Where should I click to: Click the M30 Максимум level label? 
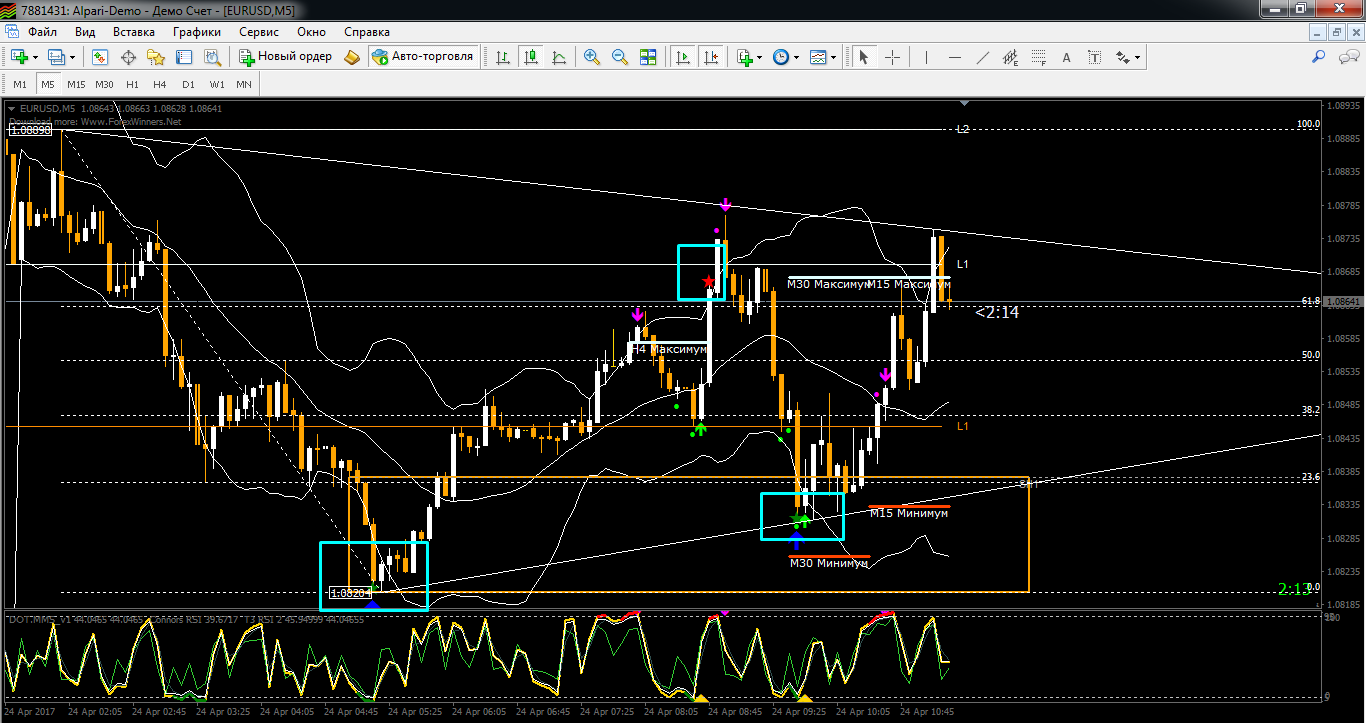click(827, 285)
